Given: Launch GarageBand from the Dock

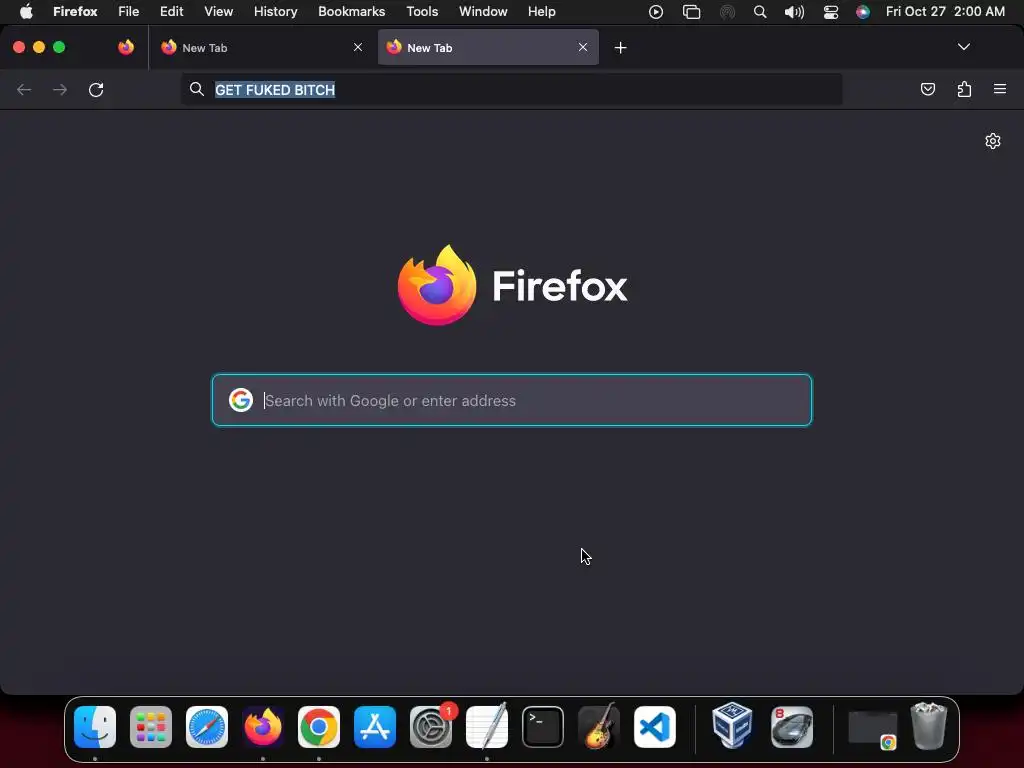Looking at the screenshot, I should (x=599, y=726).
